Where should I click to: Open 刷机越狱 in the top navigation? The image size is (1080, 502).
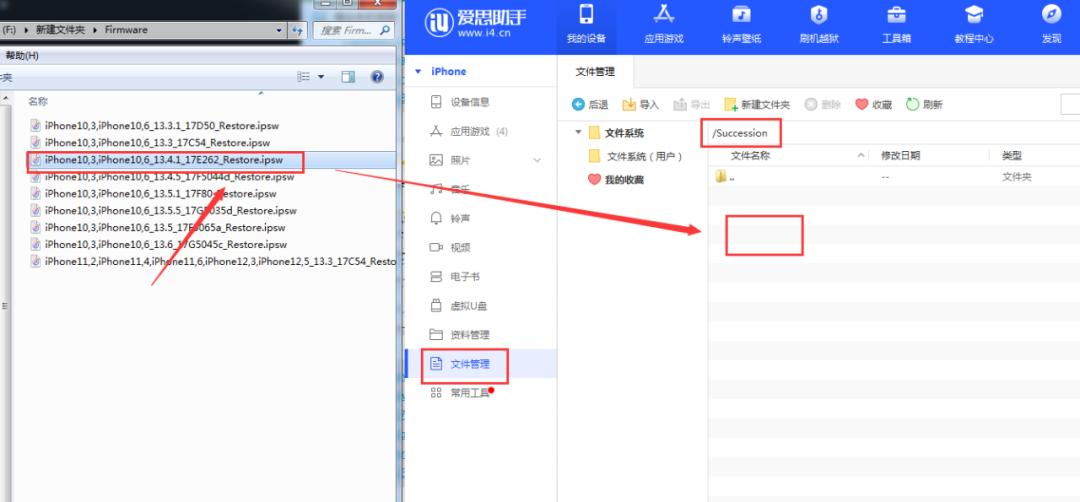pos(819,25)
